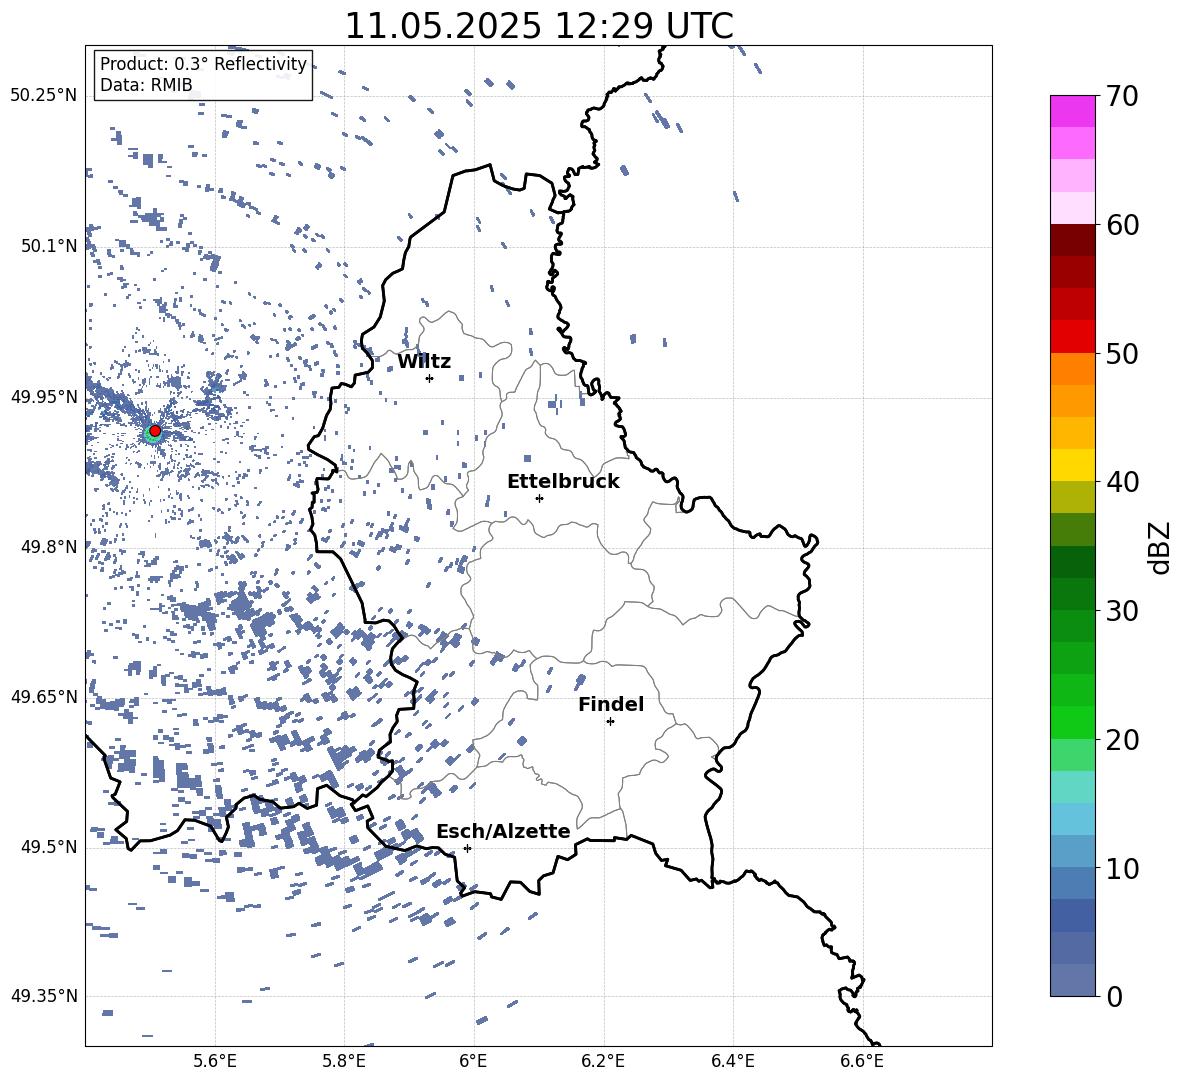Select the Findel city label
The width and height of the screenshot is (1184, 1081).
coord(611,704)
